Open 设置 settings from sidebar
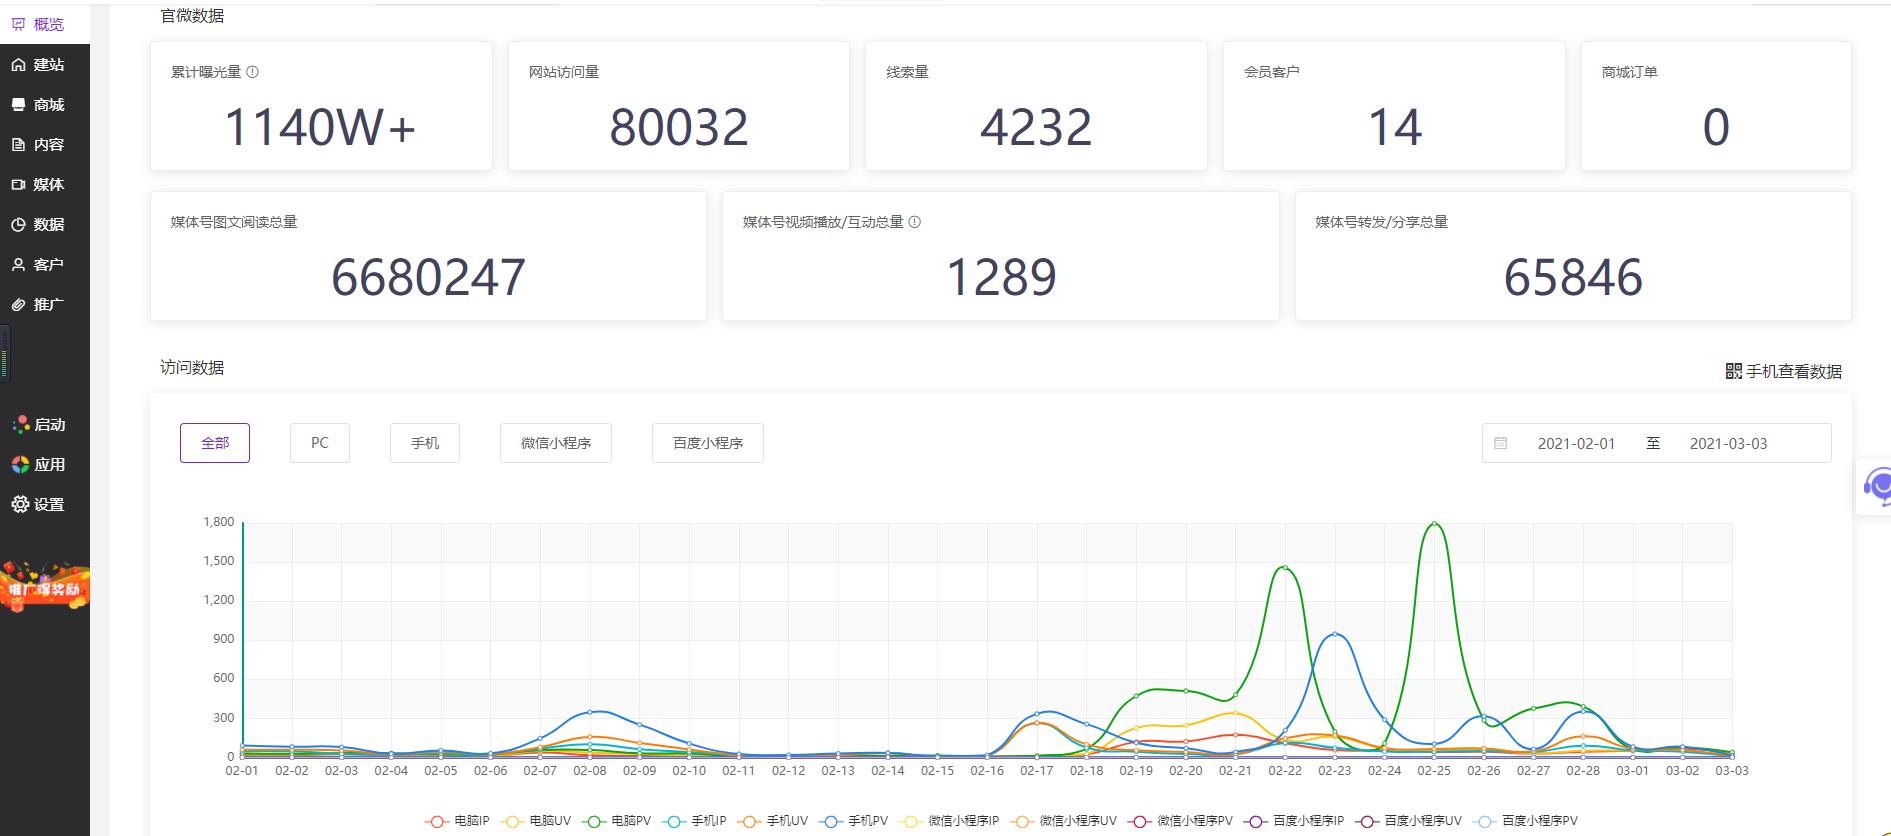The width and height of the screenshot is (1891, 836). tap(38, 505)
